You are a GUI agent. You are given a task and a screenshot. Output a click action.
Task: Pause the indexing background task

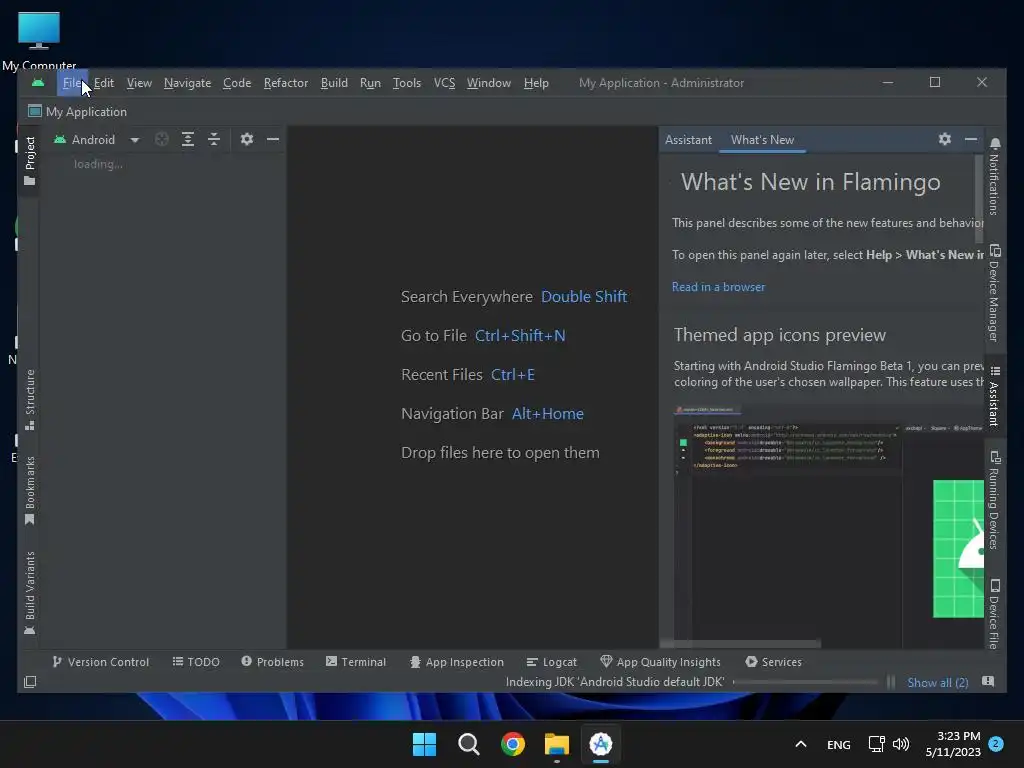[891, 682]
